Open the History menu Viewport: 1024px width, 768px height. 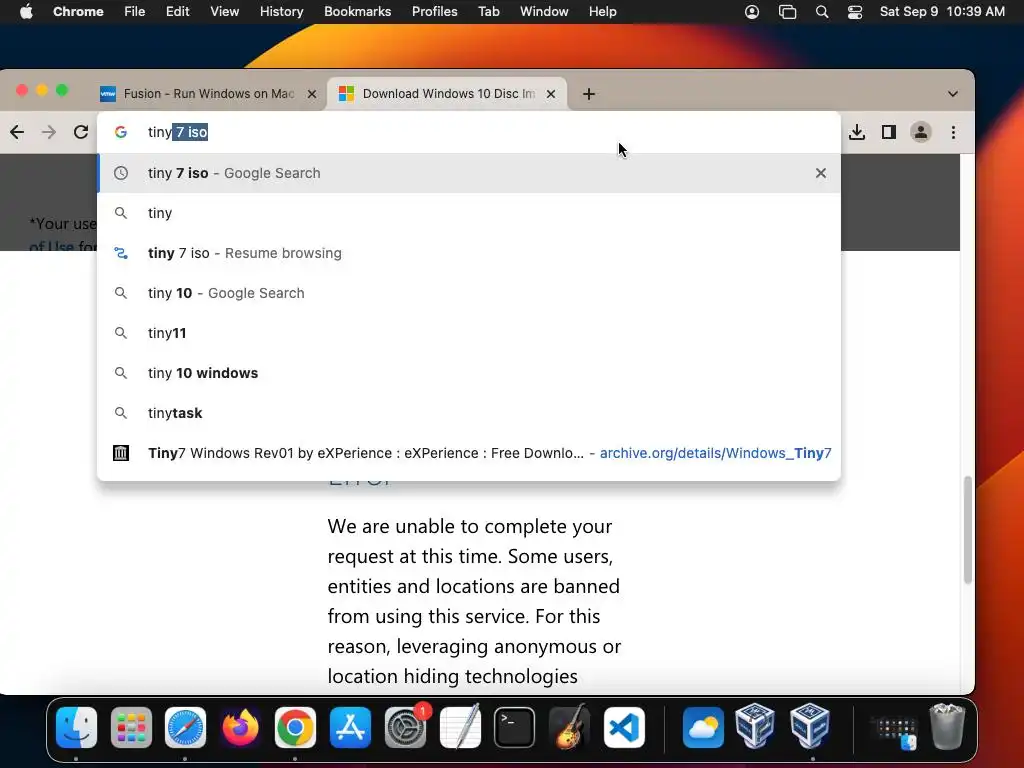[281, 12]
